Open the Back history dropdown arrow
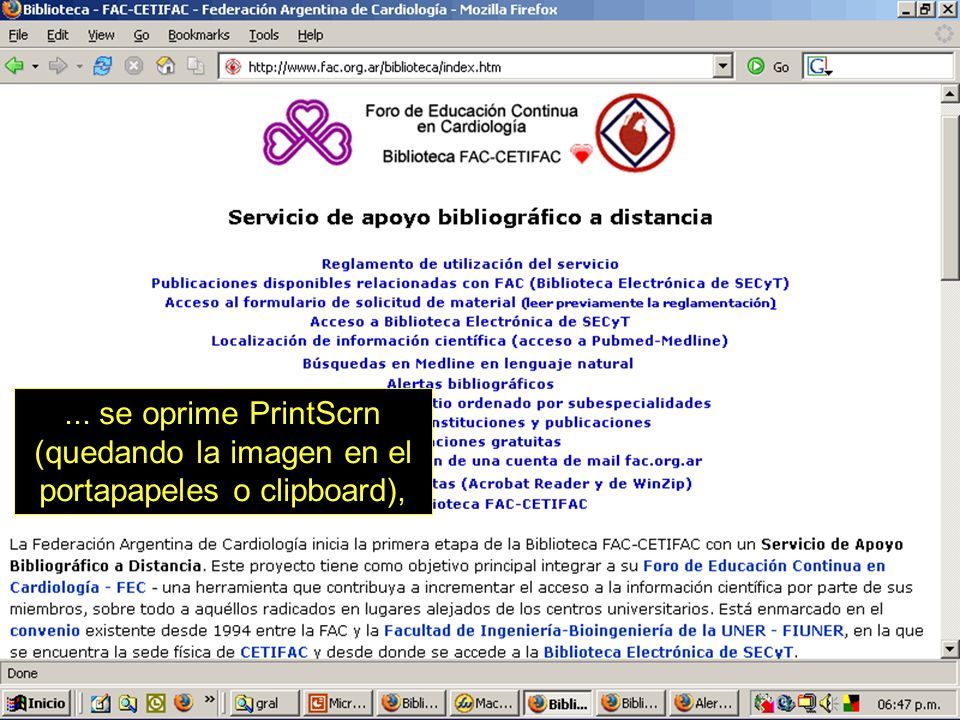Screen dimensions: 960x720 [35, 66]
